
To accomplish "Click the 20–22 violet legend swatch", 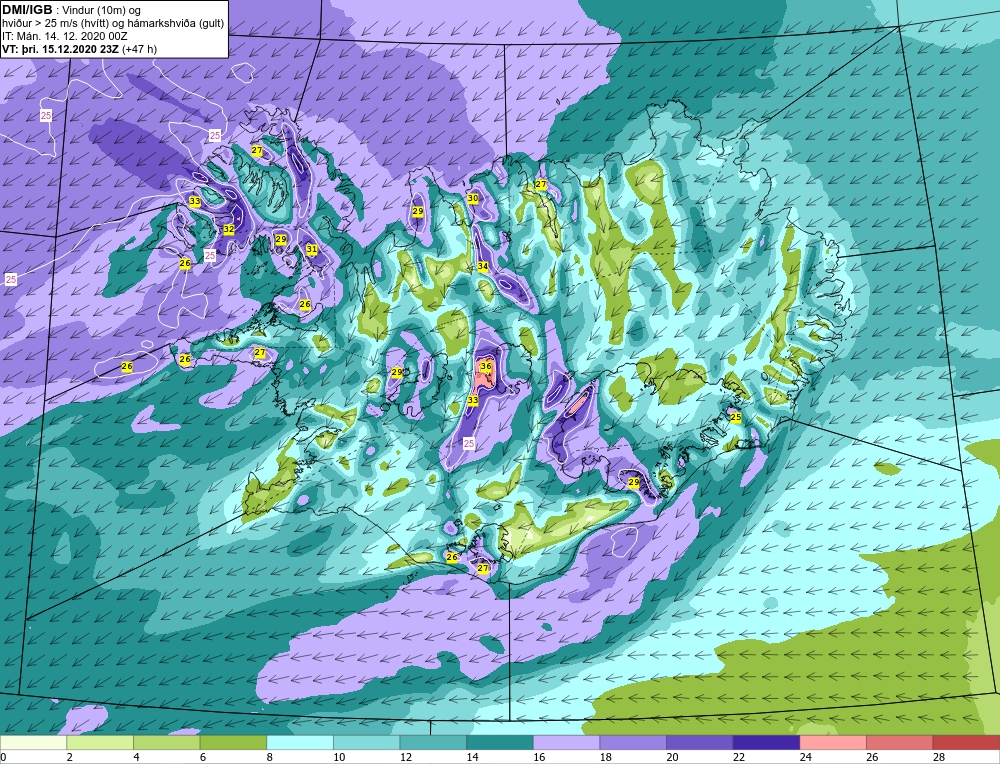I will pyautogui.click(x=700, y=742).
